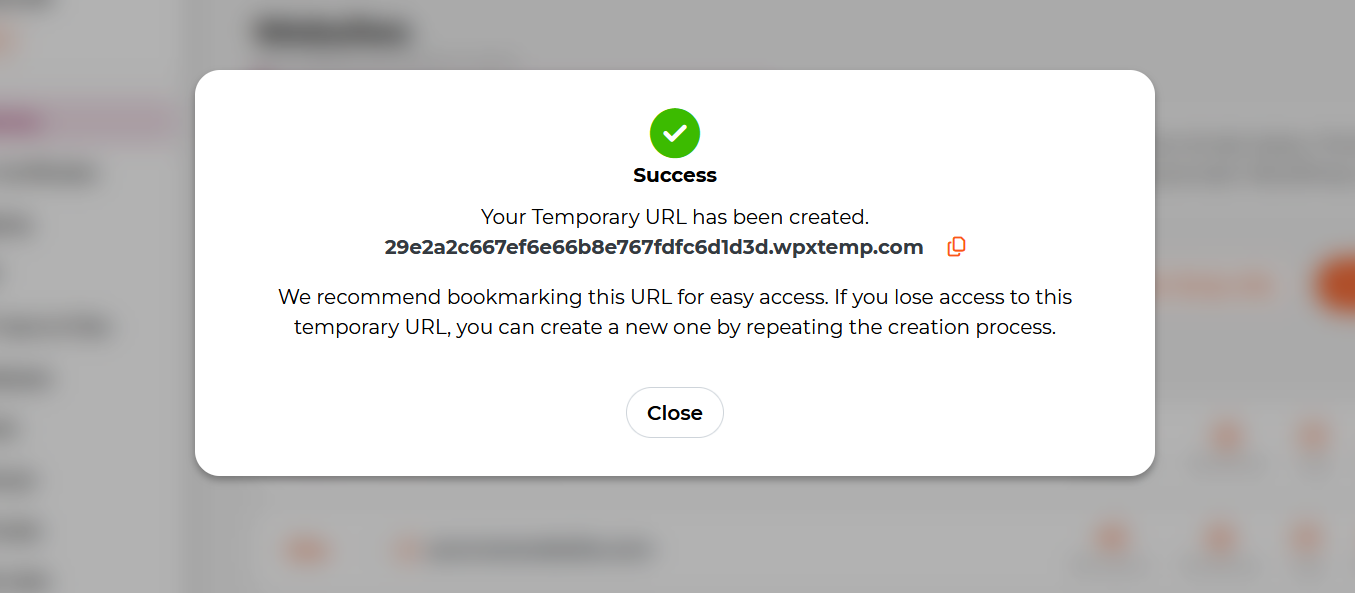Click the green success checkmark icon
The image size is (1355, 593).
[675, 133]
